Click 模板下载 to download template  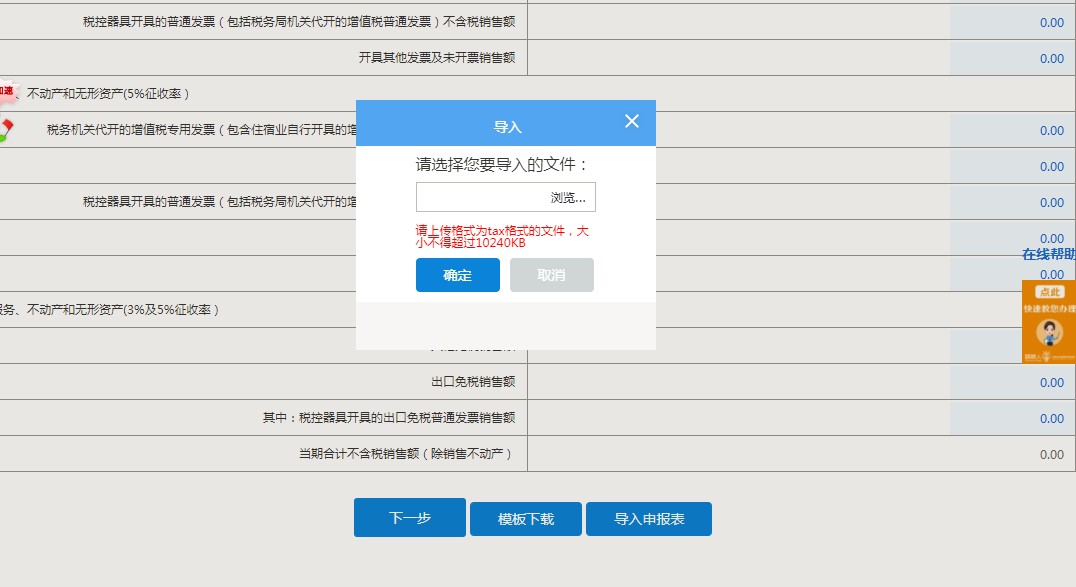click(526, 518)
